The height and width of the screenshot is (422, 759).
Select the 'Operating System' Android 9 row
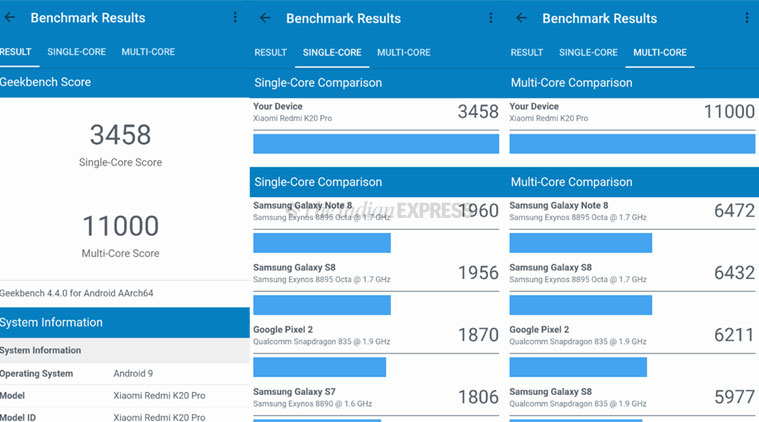(x=125, y=374)
